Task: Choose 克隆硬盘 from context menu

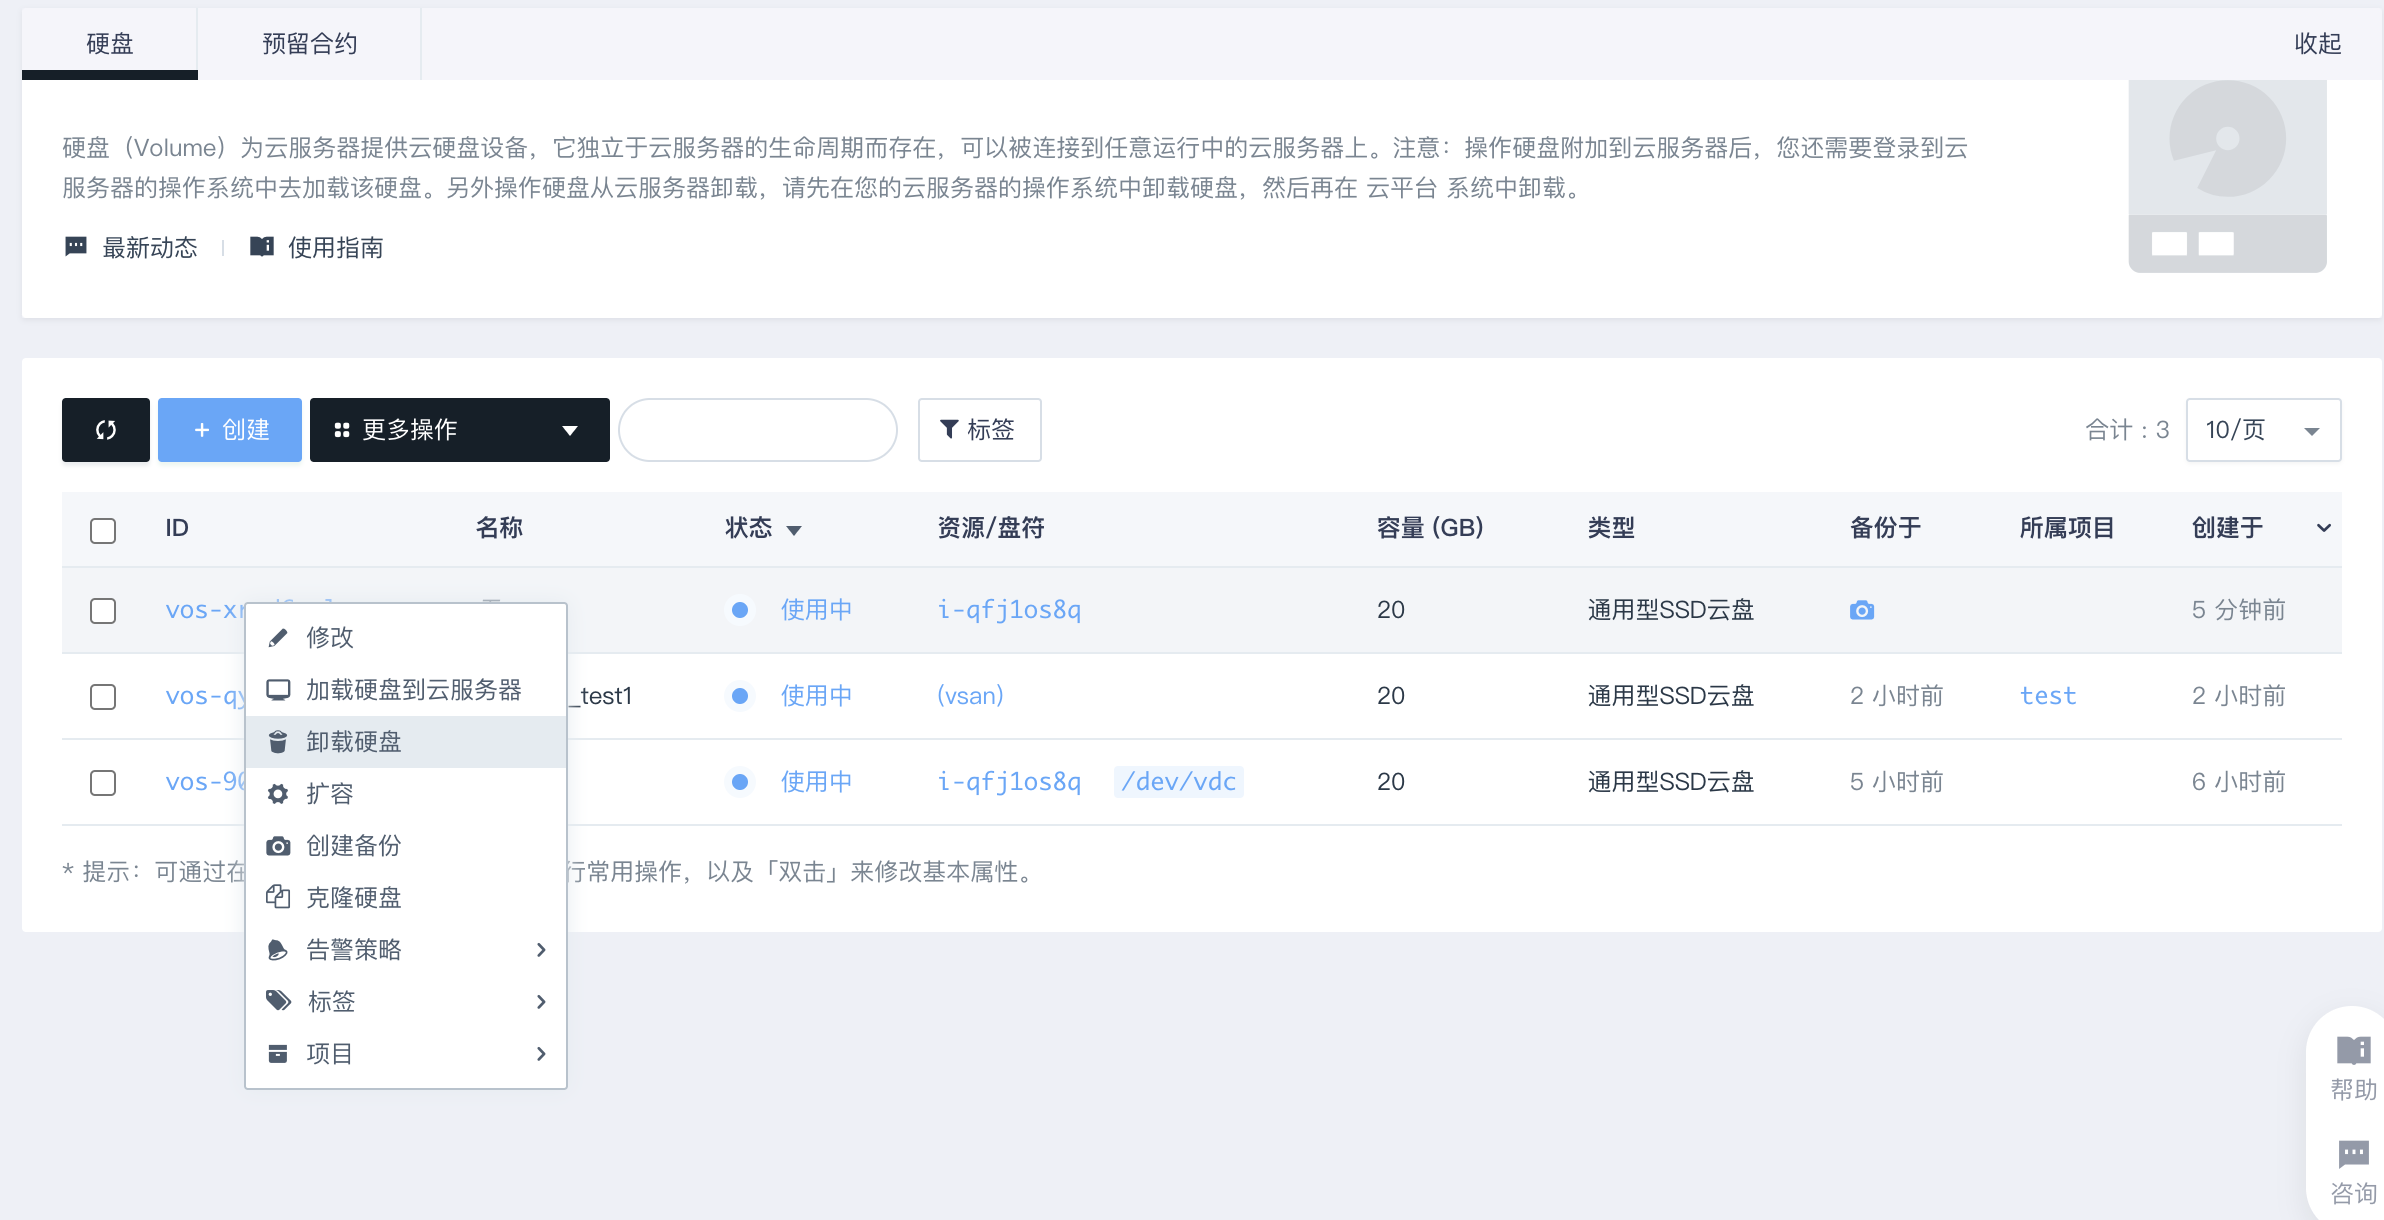Action: pos(406,898)
